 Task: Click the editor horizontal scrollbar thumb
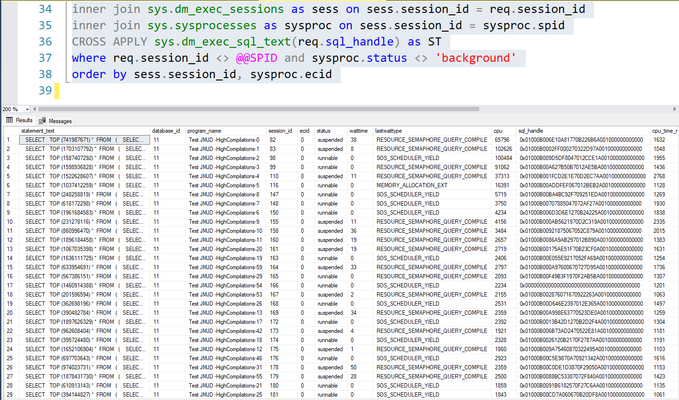pyautogui.click(x=259, y=109)
